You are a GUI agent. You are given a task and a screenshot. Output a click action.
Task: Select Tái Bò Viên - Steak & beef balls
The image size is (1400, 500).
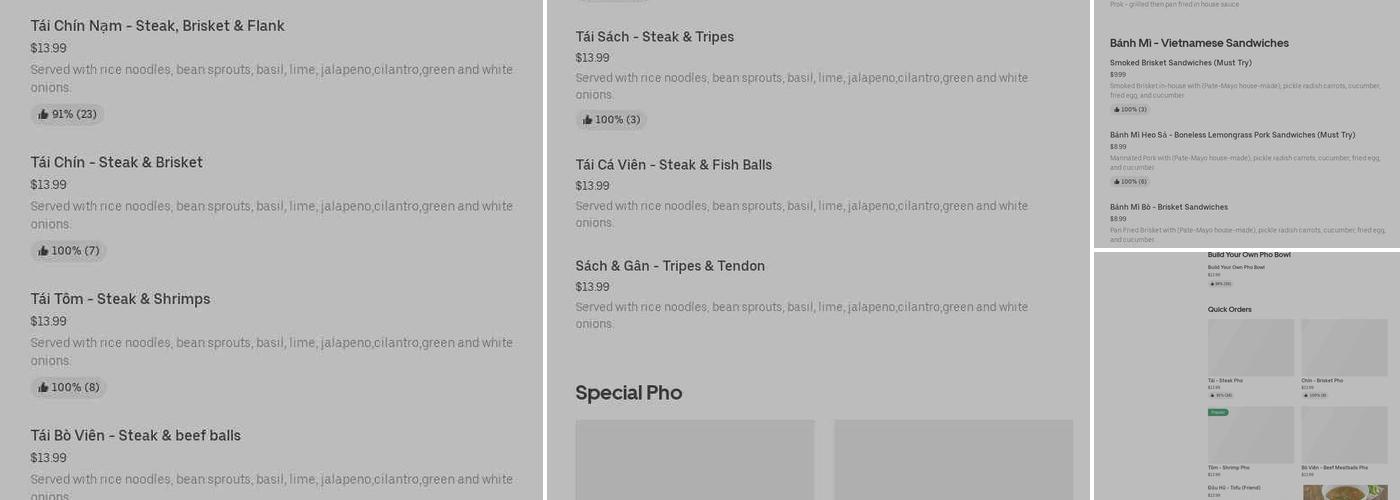[x=136, y=436]
